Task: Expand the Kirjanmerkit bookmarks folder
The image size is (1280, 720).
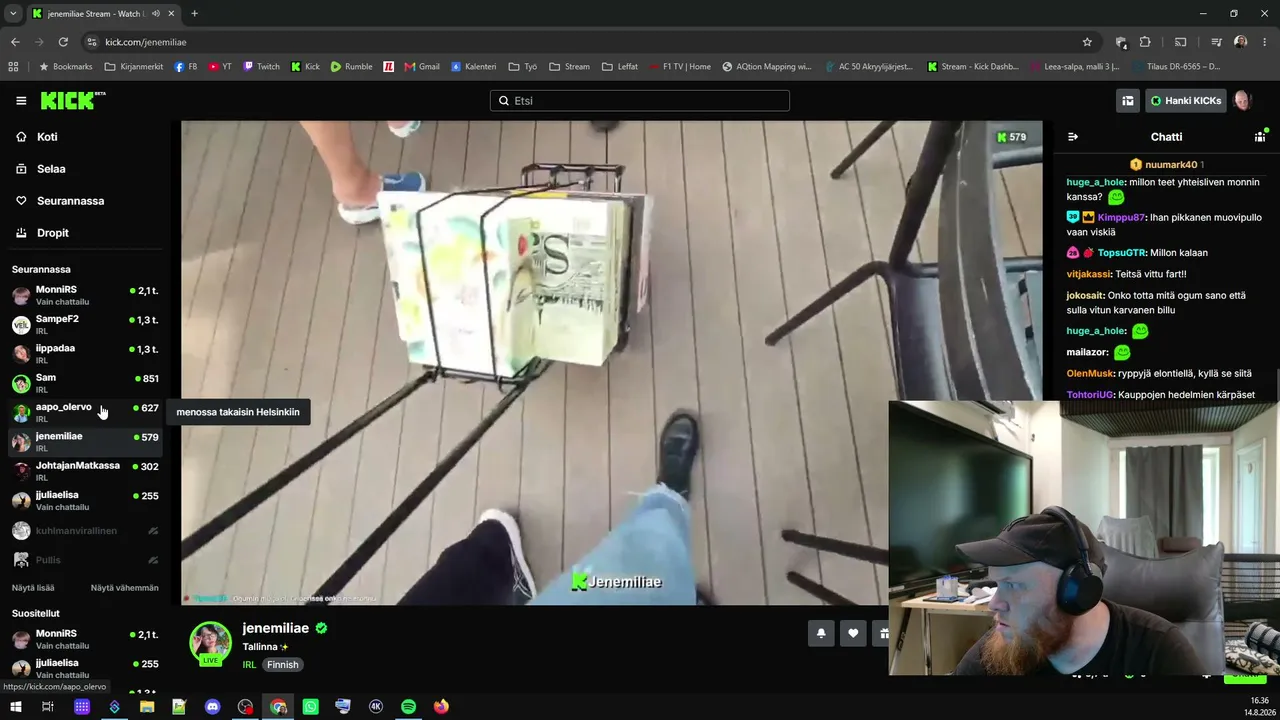Action: [136, 67]
